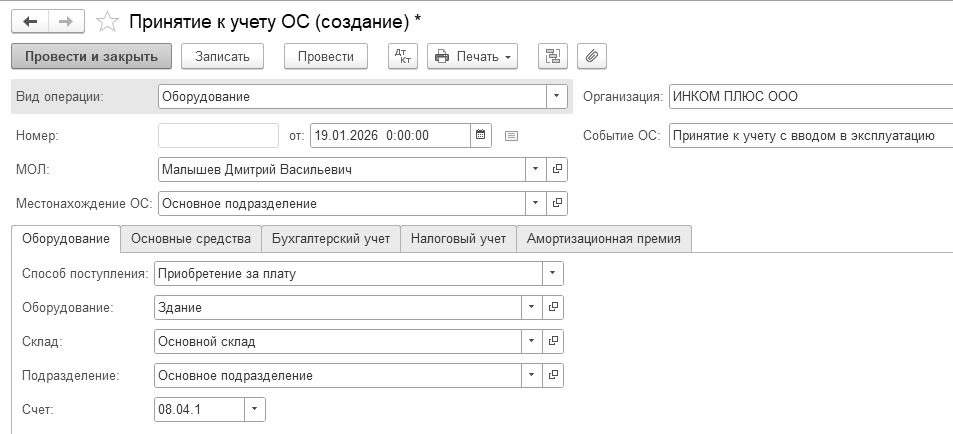953x434 pixels.
Task: Expand Вид операции dropdown list
Action: (555, 97)
